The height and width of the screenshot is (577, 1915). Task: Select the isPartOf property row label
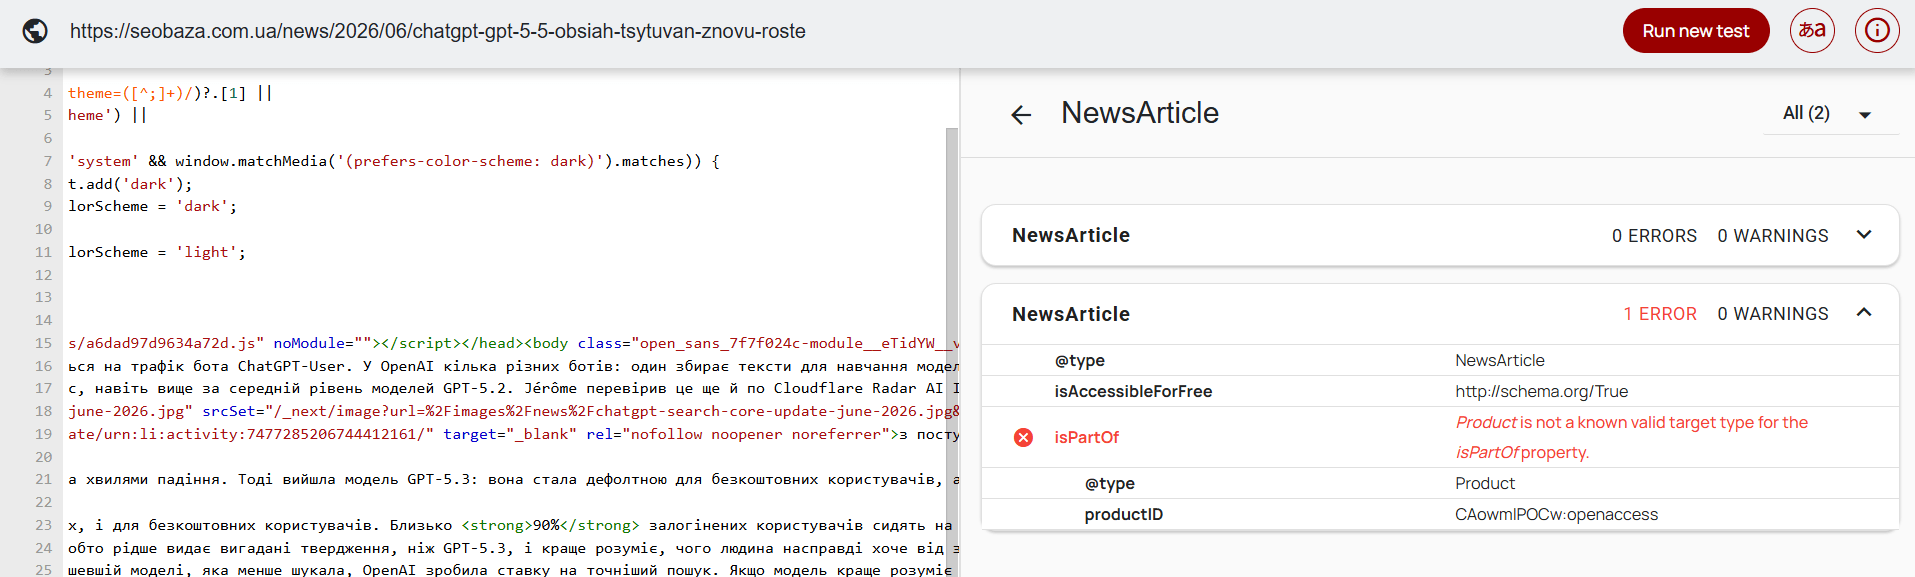coord(1086,437)
